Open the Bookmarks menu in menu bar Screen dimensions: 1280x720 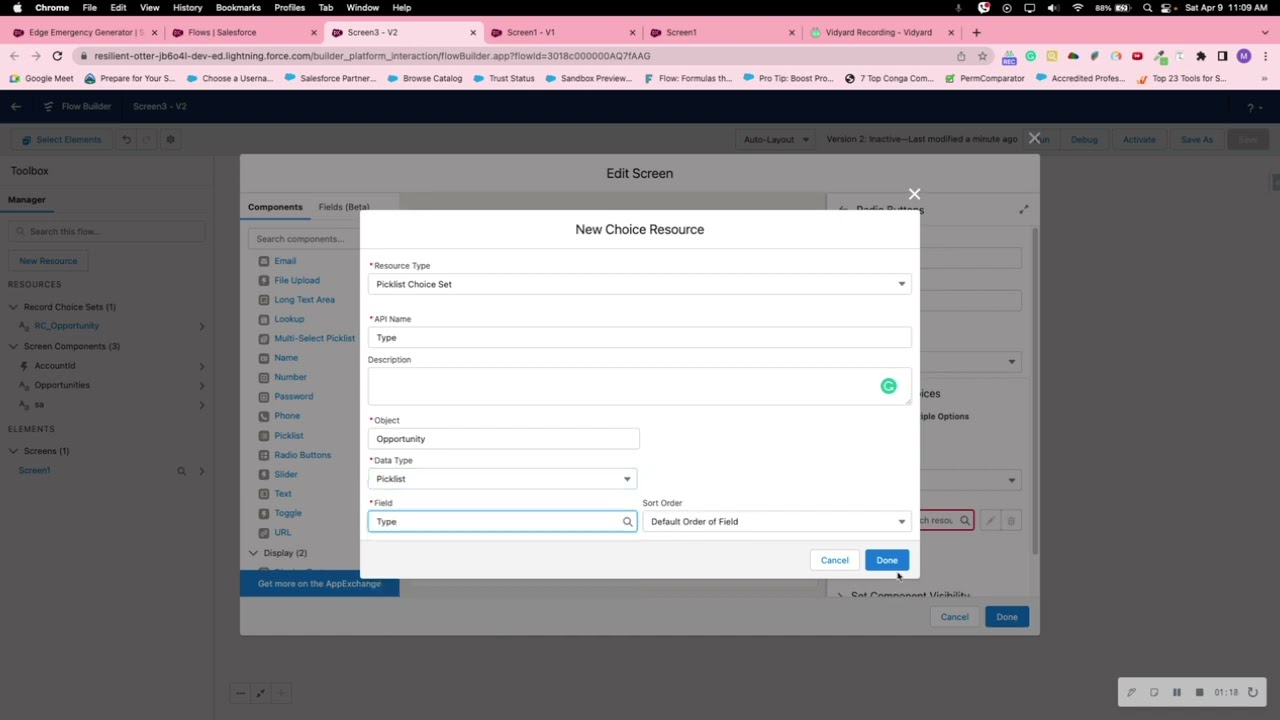(238, 7)
